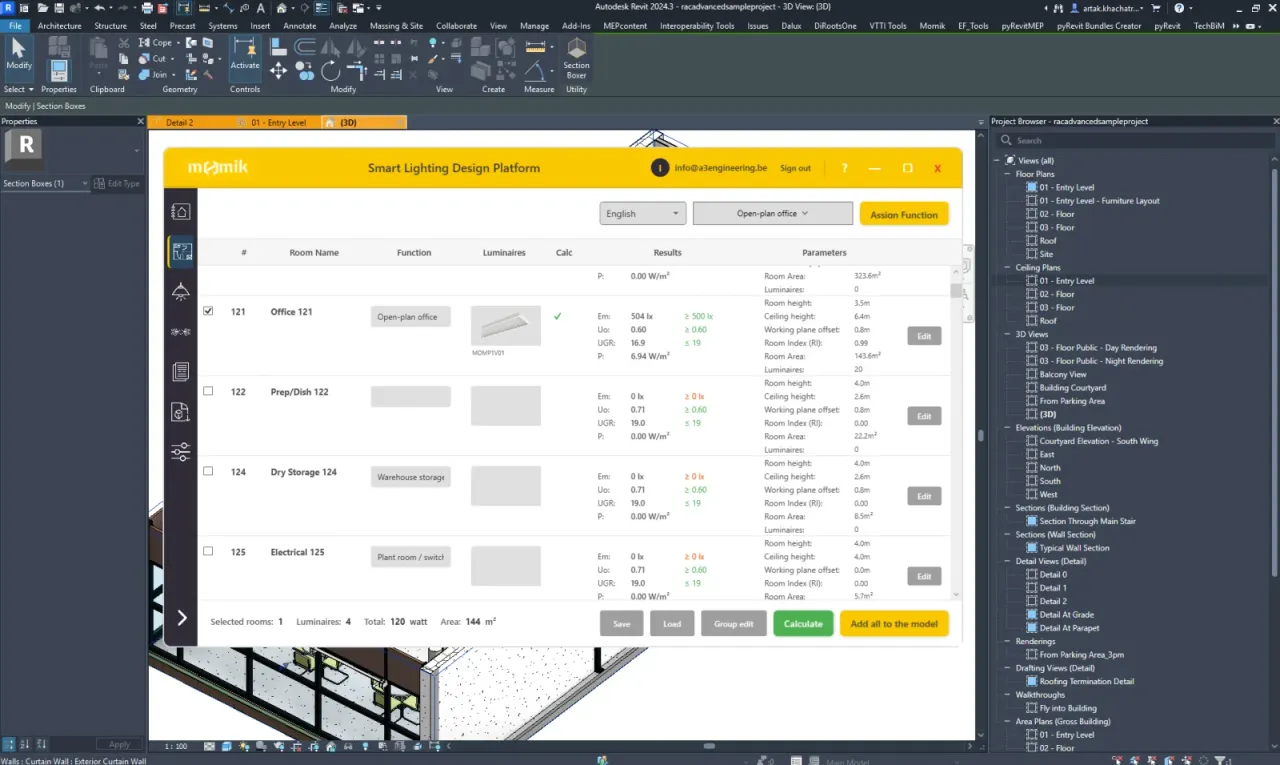1280x765 pixels.
Task: Open Momik export model sidebar icon
Action: coord(181,412)
